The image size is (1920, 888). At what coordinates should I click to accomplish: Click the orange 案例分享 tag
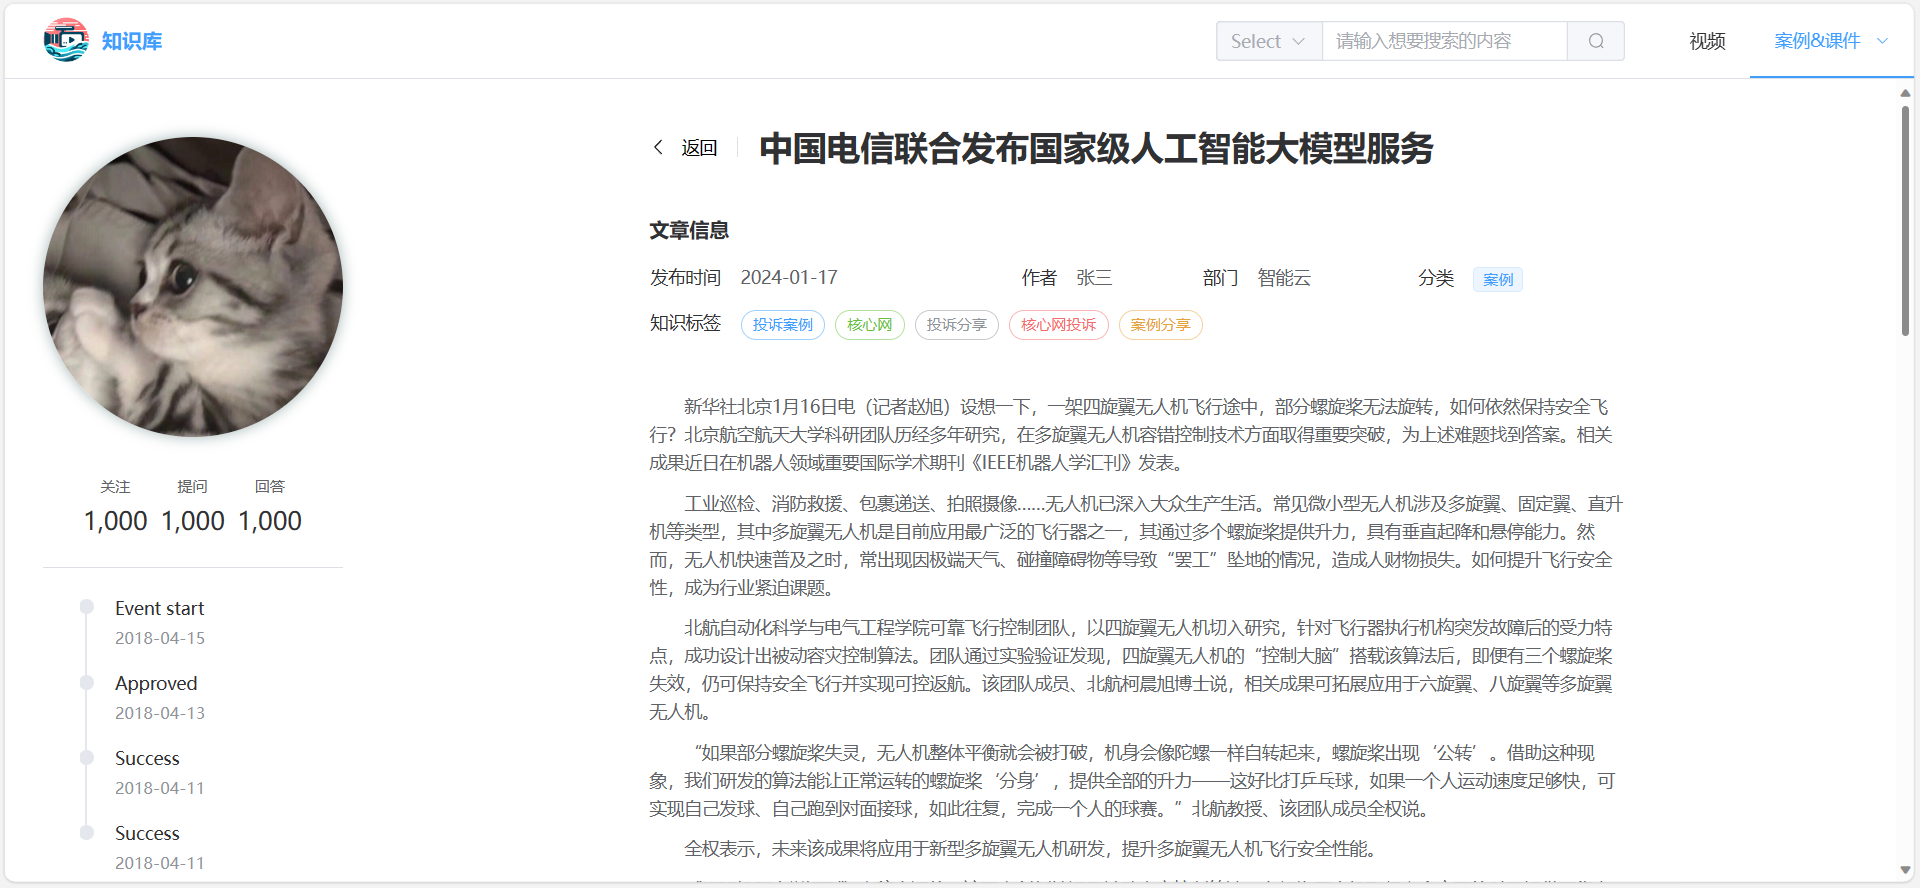(1160, 325)
